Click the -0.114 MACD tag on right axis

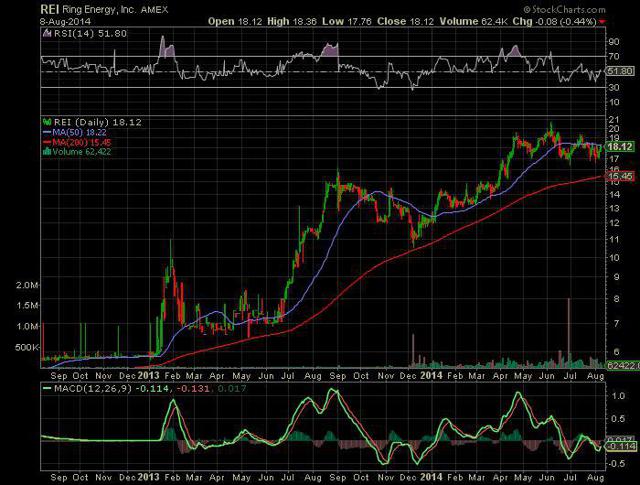621,447
